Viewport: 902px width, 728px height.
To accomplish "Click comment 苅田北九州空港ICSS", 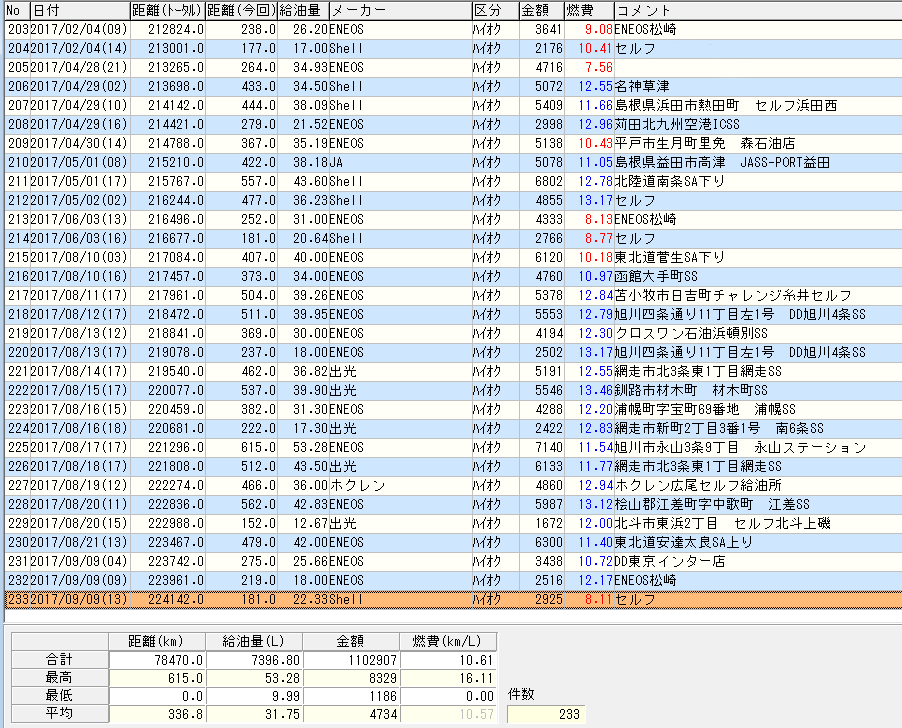I will pos(677,124).
